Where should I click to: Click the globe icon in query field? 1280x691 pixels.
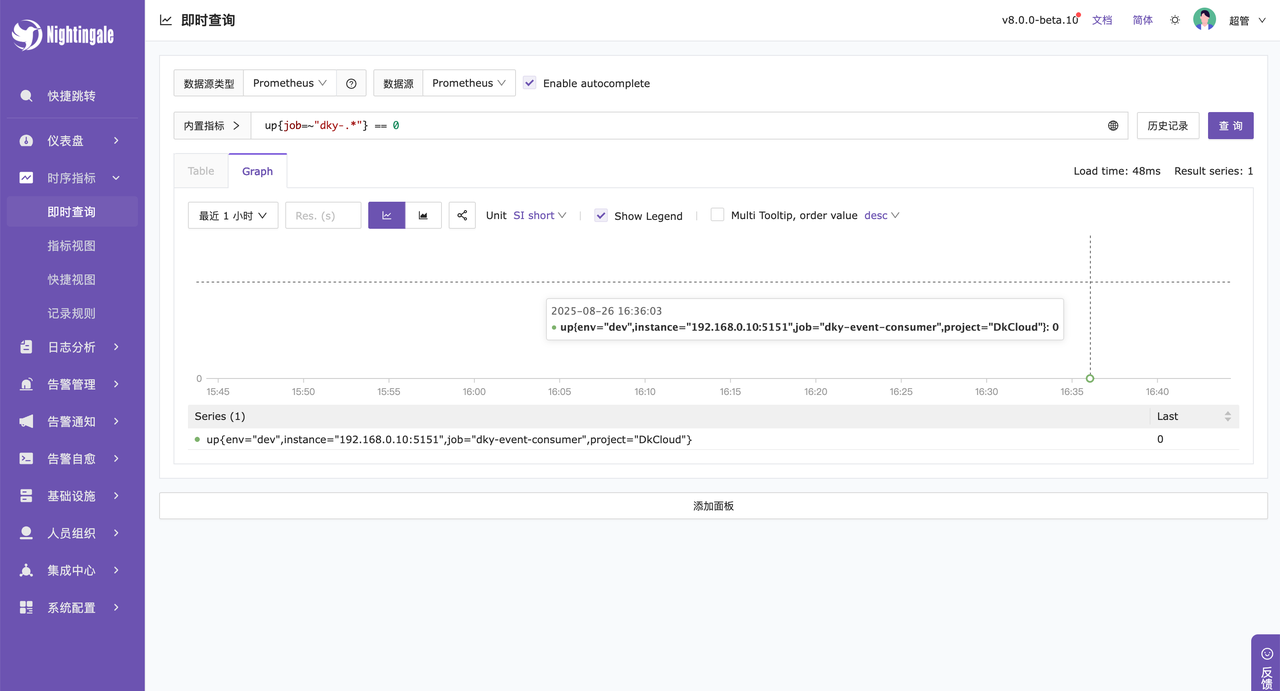coord(1113,126)
